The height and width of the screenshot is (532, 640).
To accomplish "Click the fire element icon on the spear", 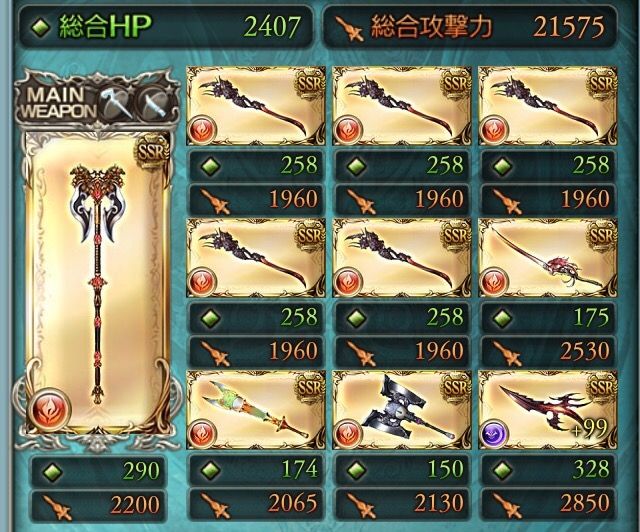I will 494,281.
